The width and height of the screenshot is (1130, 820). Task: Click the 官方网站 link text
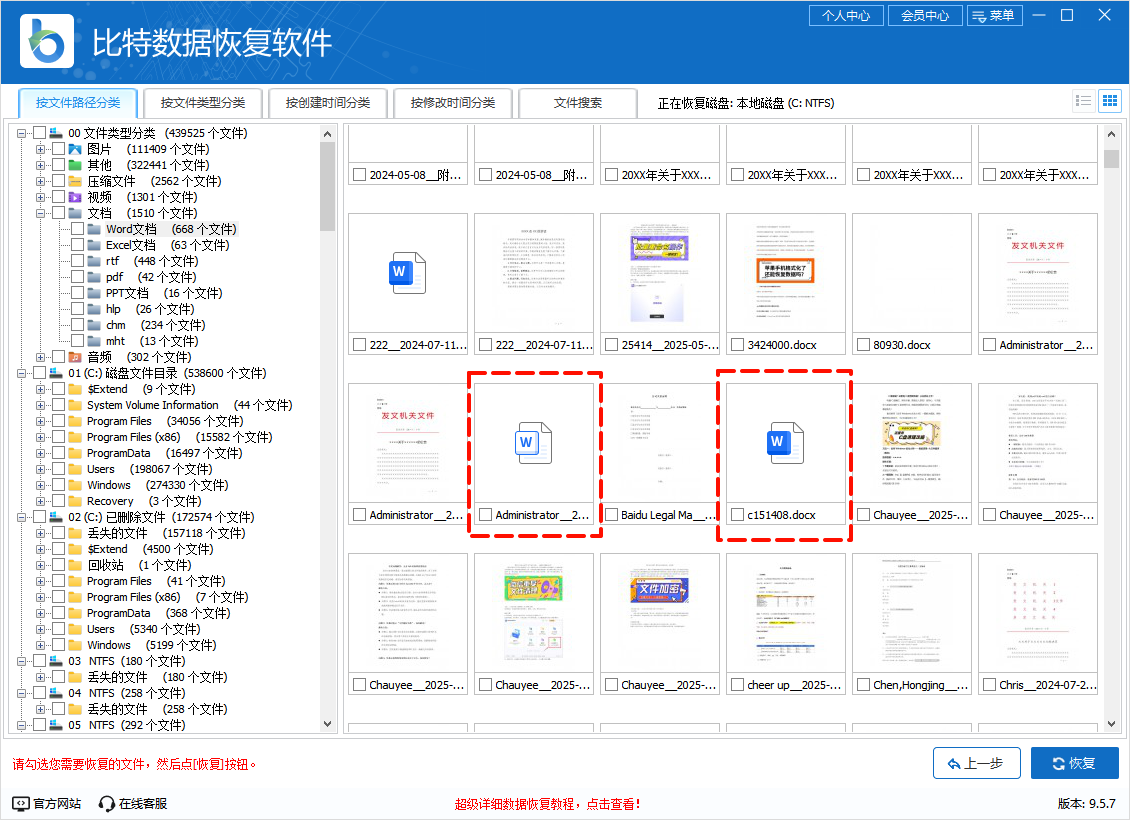point(58,803)
